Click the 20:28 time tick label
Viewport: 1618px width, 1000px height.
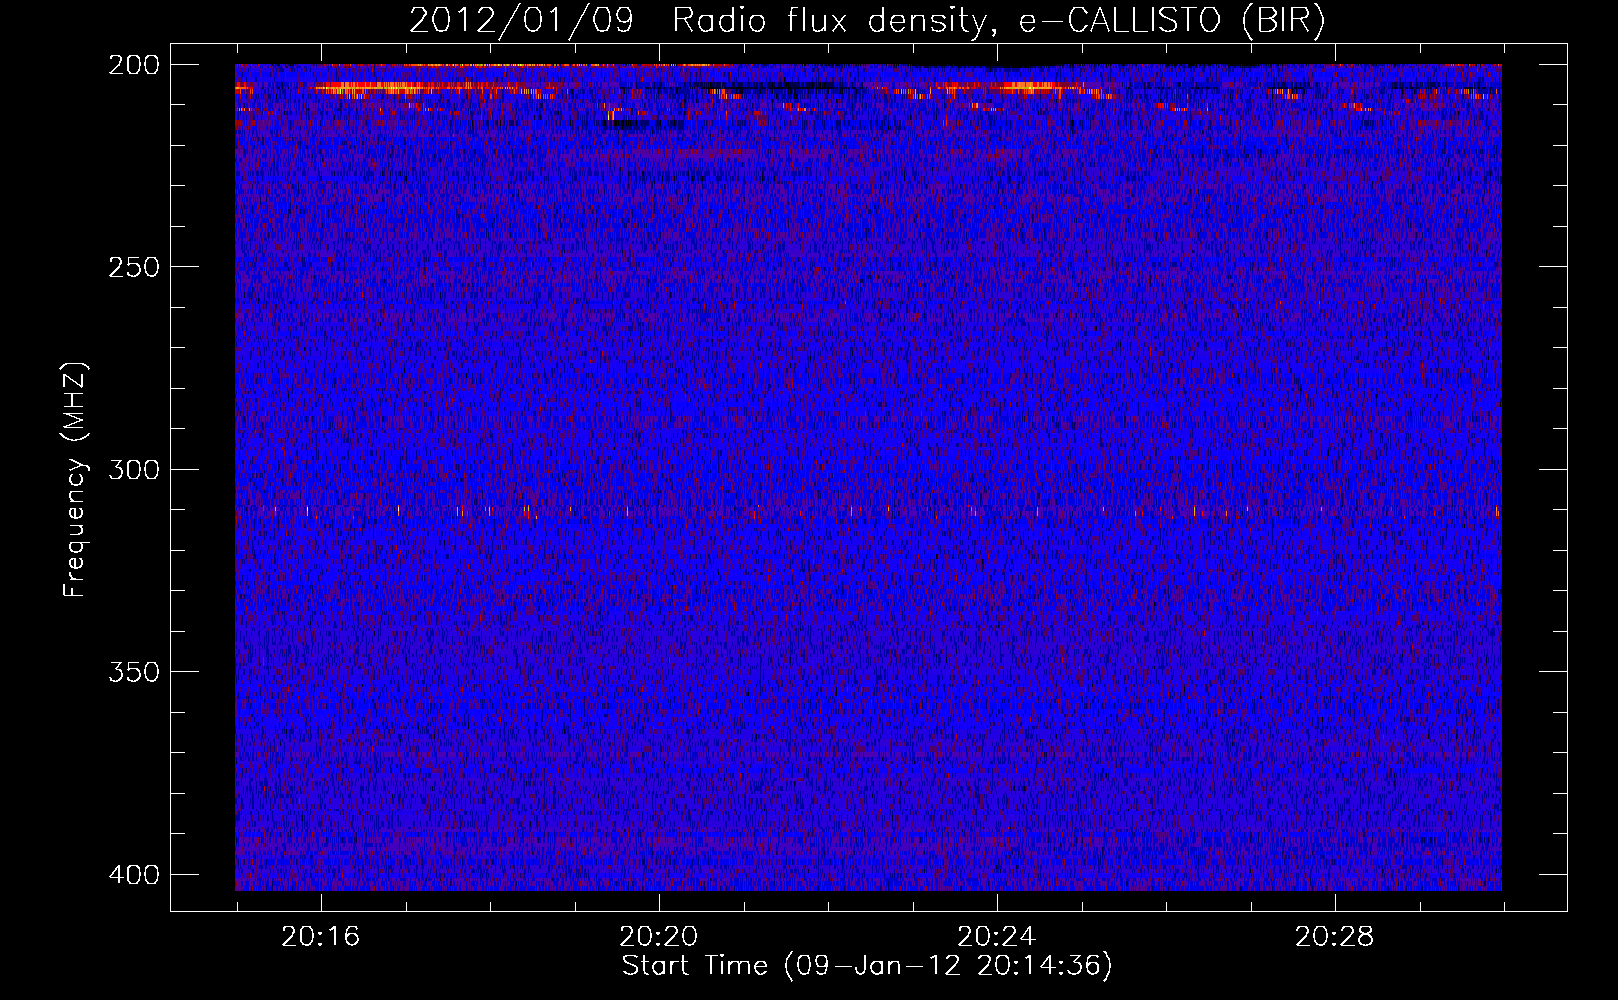[x=1335, y=937]
